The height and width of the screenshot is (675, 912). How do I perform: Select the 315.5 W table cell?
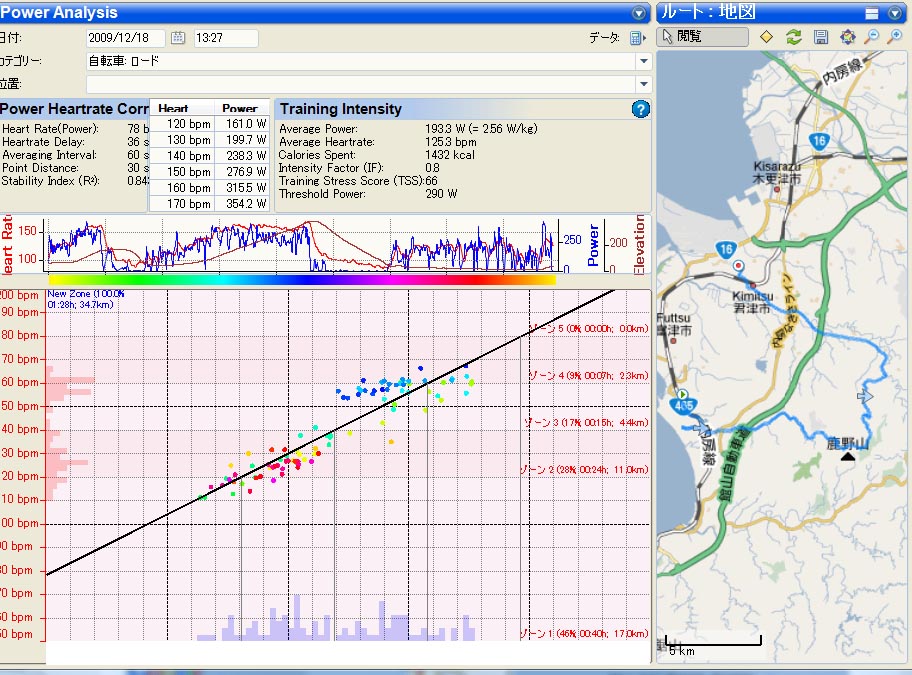241,188
